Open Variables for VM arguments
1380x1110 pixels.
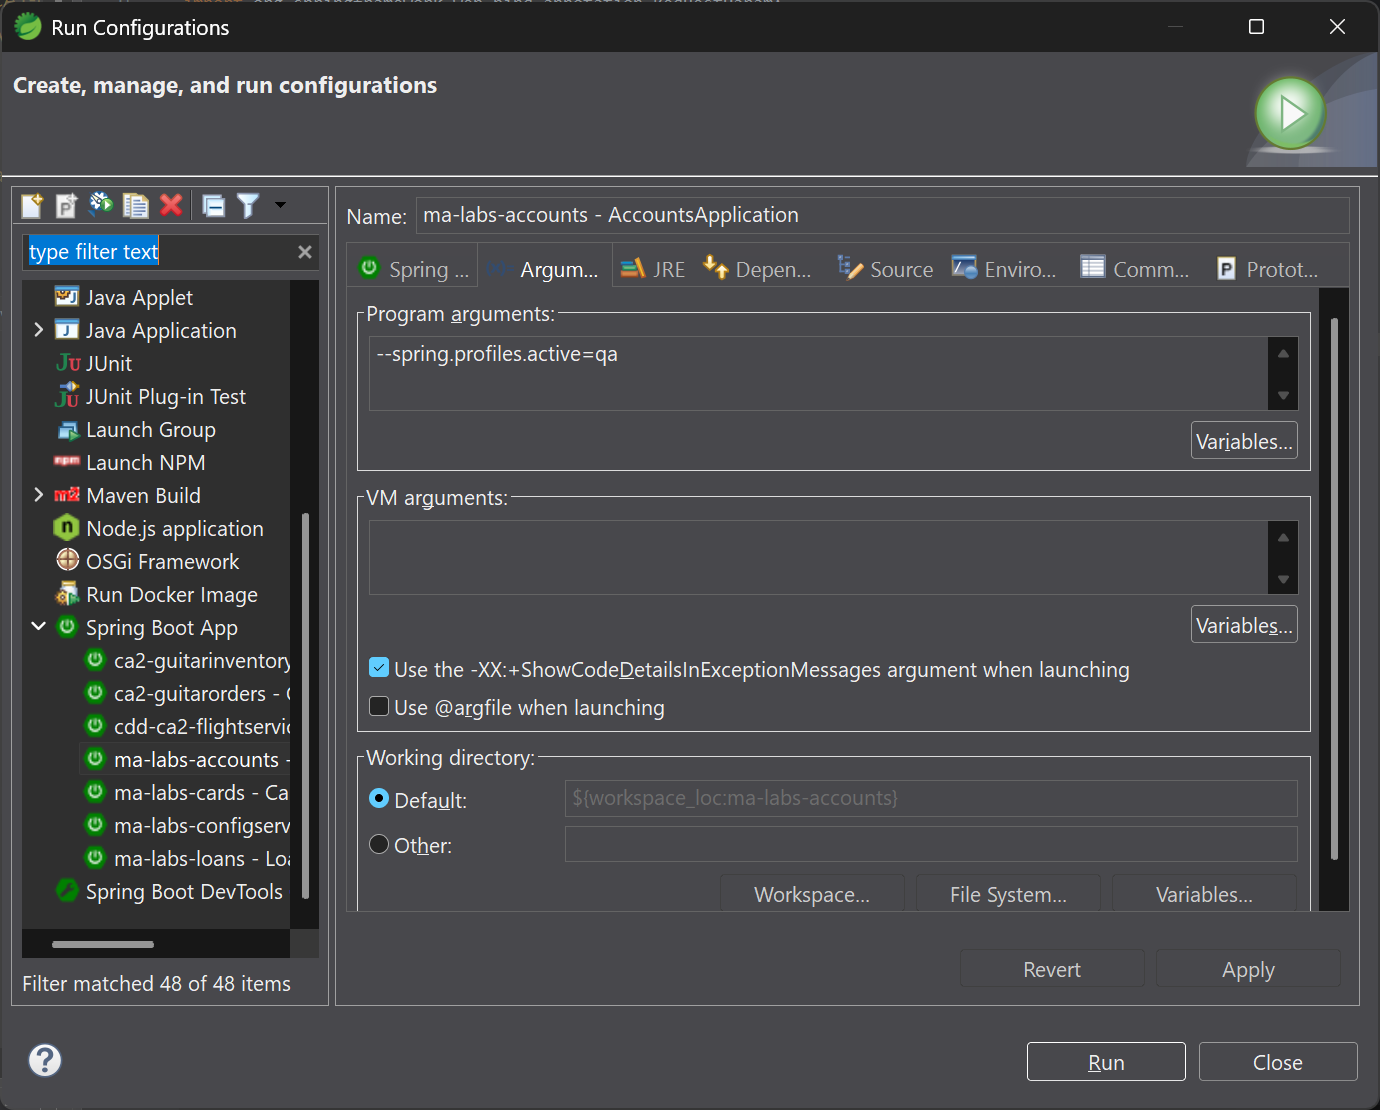coord(1244,625)
